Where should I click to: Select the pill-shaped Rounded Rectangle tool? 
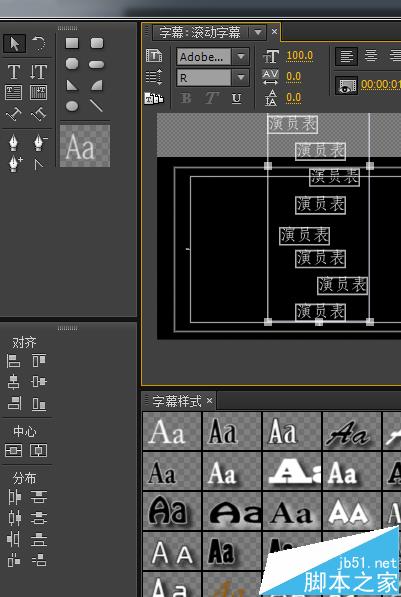(97, 64)
